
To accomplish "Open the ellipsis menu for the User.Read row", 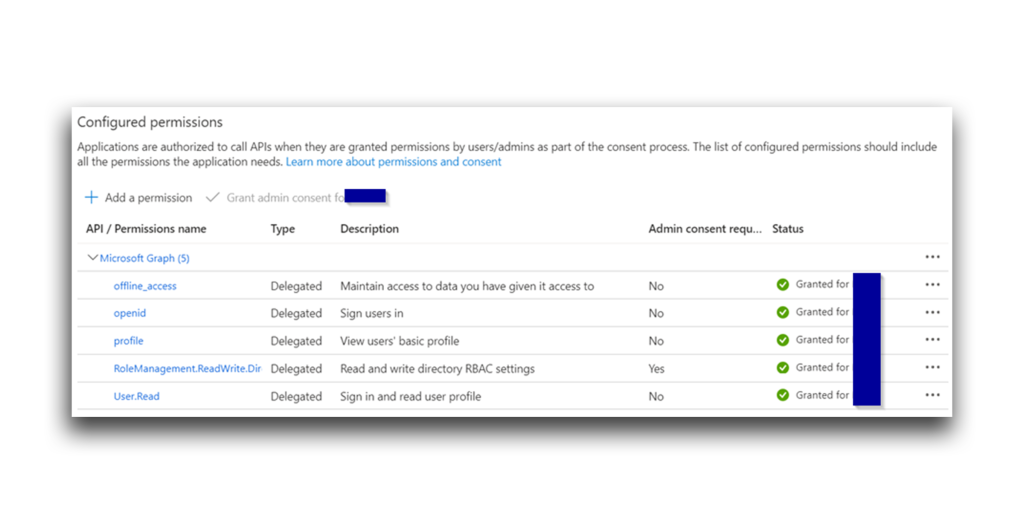I will (x=933, y=395).
